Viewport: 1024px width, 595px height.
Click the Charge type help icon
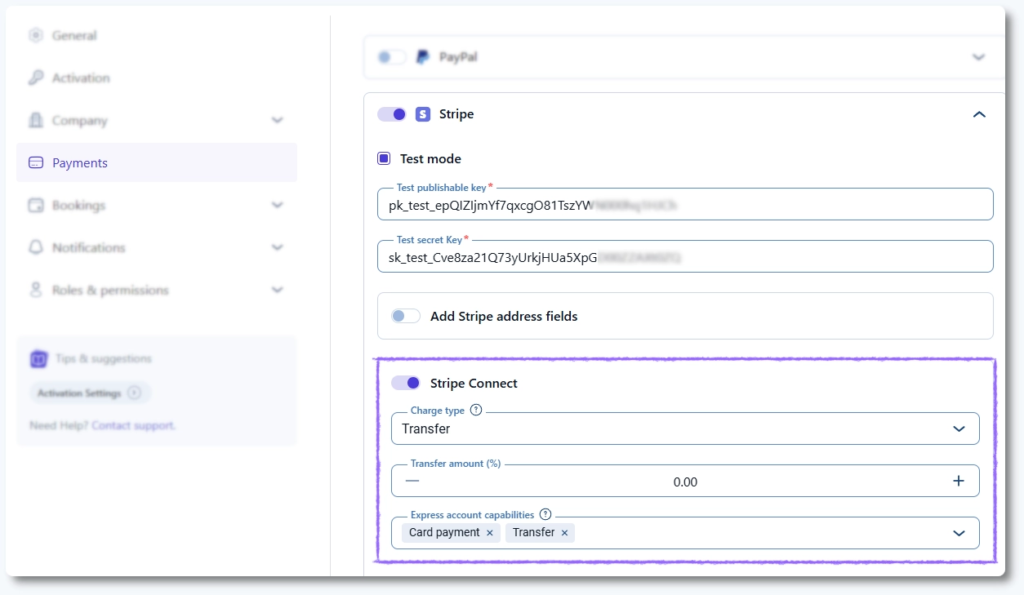[x=476, y=410]
